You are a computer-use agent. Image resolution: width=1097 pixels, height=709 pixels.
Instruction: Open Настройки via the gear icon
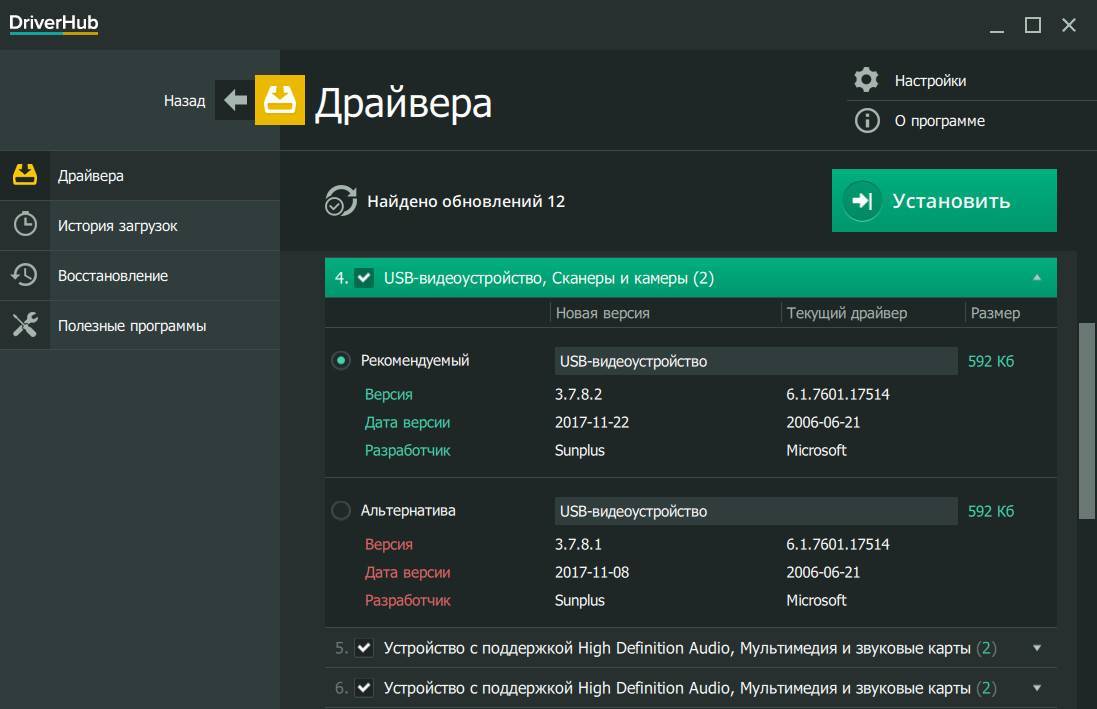coord(866,80)
